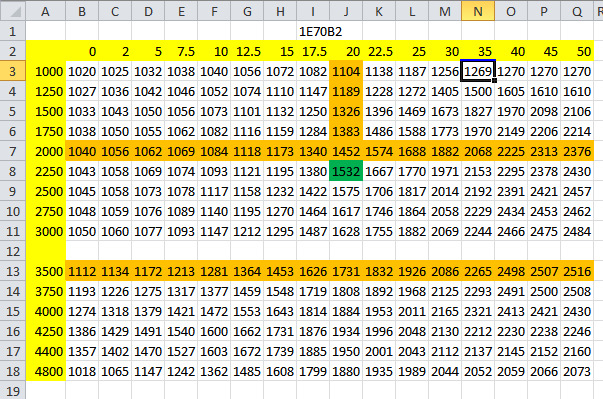Select row 19 header

tap(13, 391)
